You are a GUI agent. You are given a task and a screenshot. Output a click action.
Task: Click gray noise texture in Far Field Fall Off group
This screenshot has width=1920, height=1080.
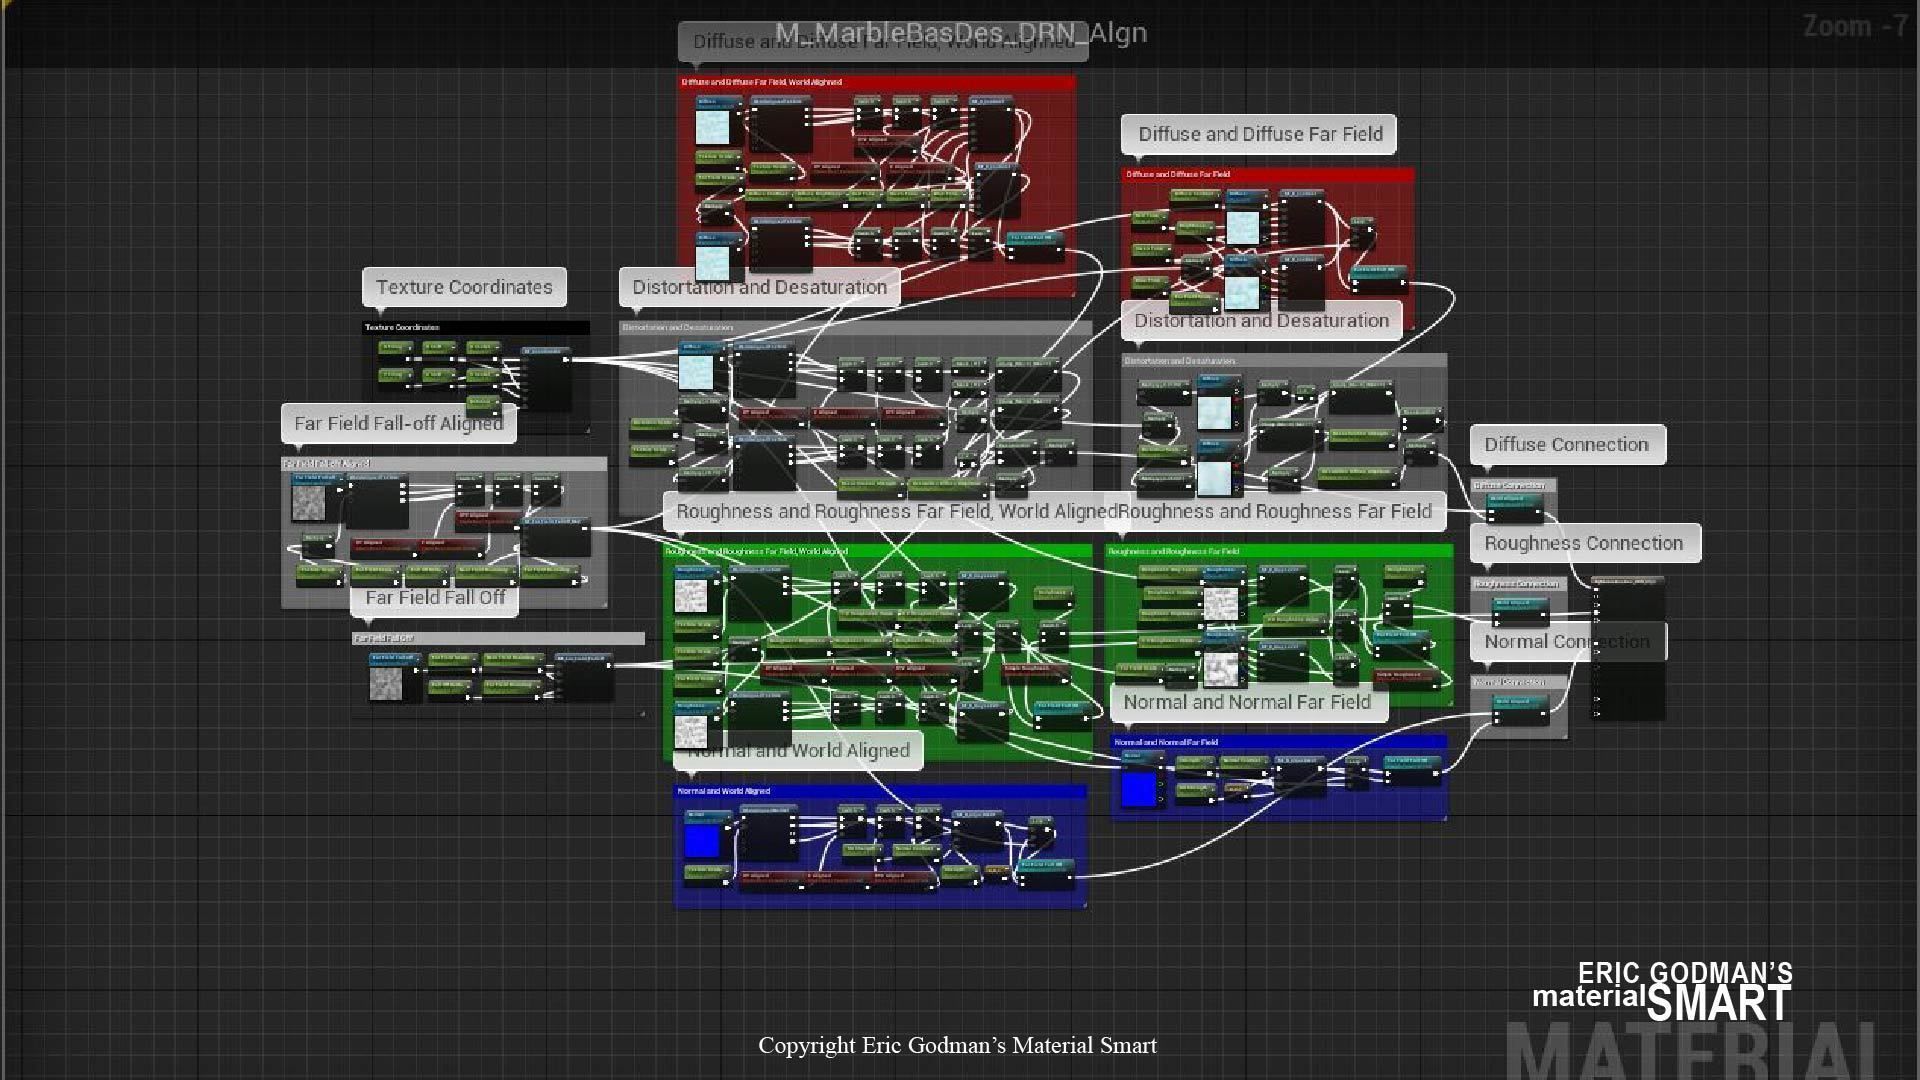tap(386, 684)
